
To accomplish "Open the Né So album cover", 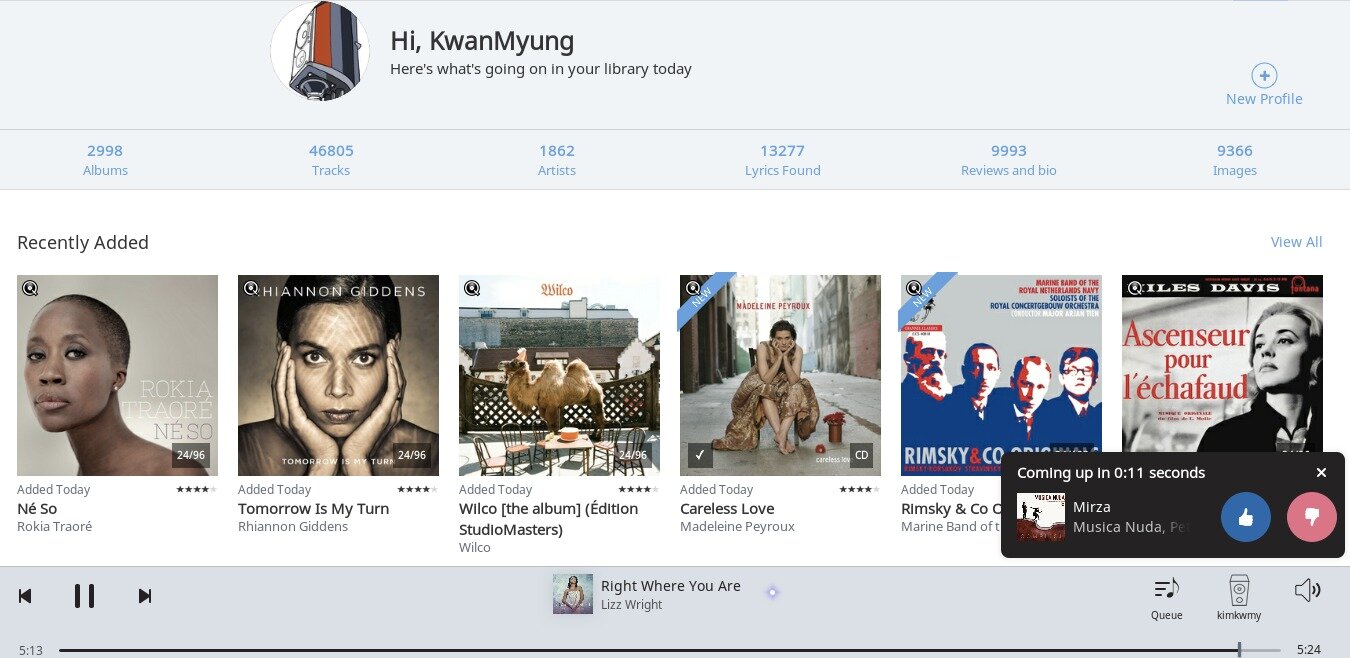I will [x=117, y=375].
